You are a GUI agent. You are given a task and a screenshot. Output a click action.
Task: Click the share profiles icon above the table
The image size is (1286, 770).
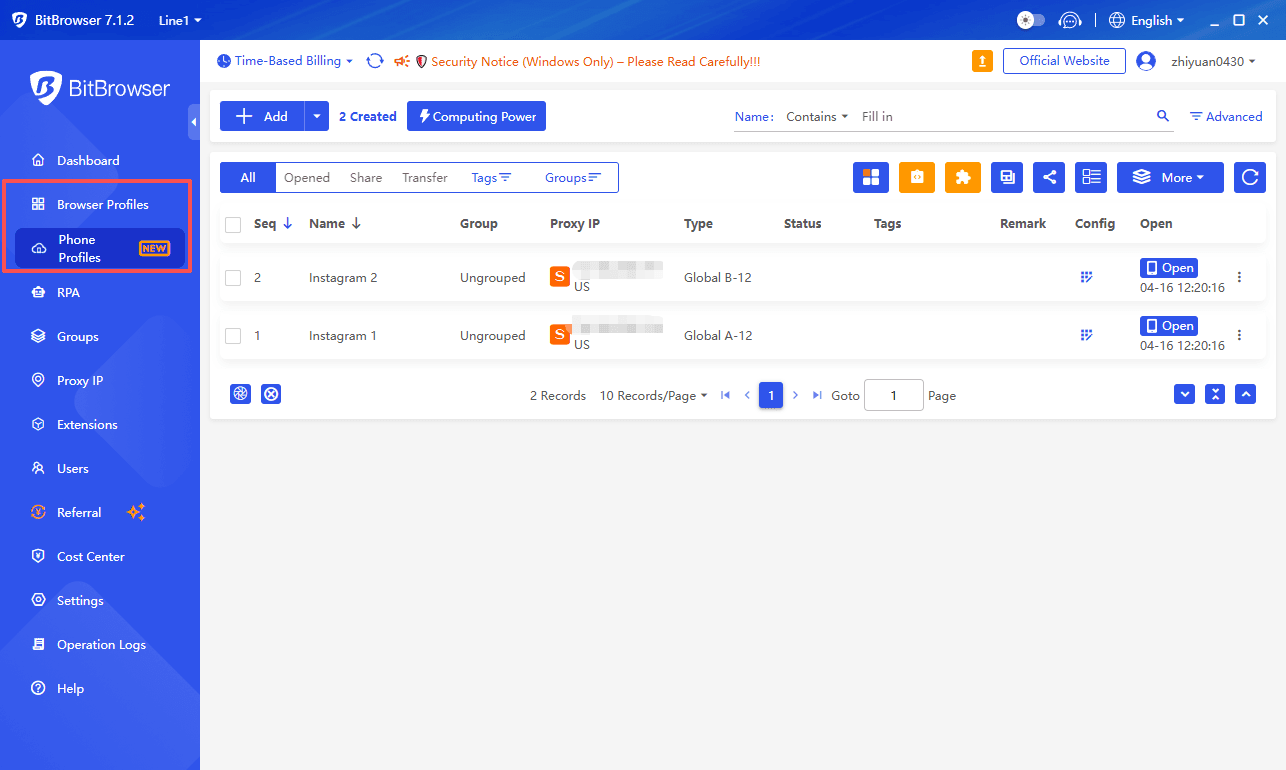click(x=1049, y=177)
